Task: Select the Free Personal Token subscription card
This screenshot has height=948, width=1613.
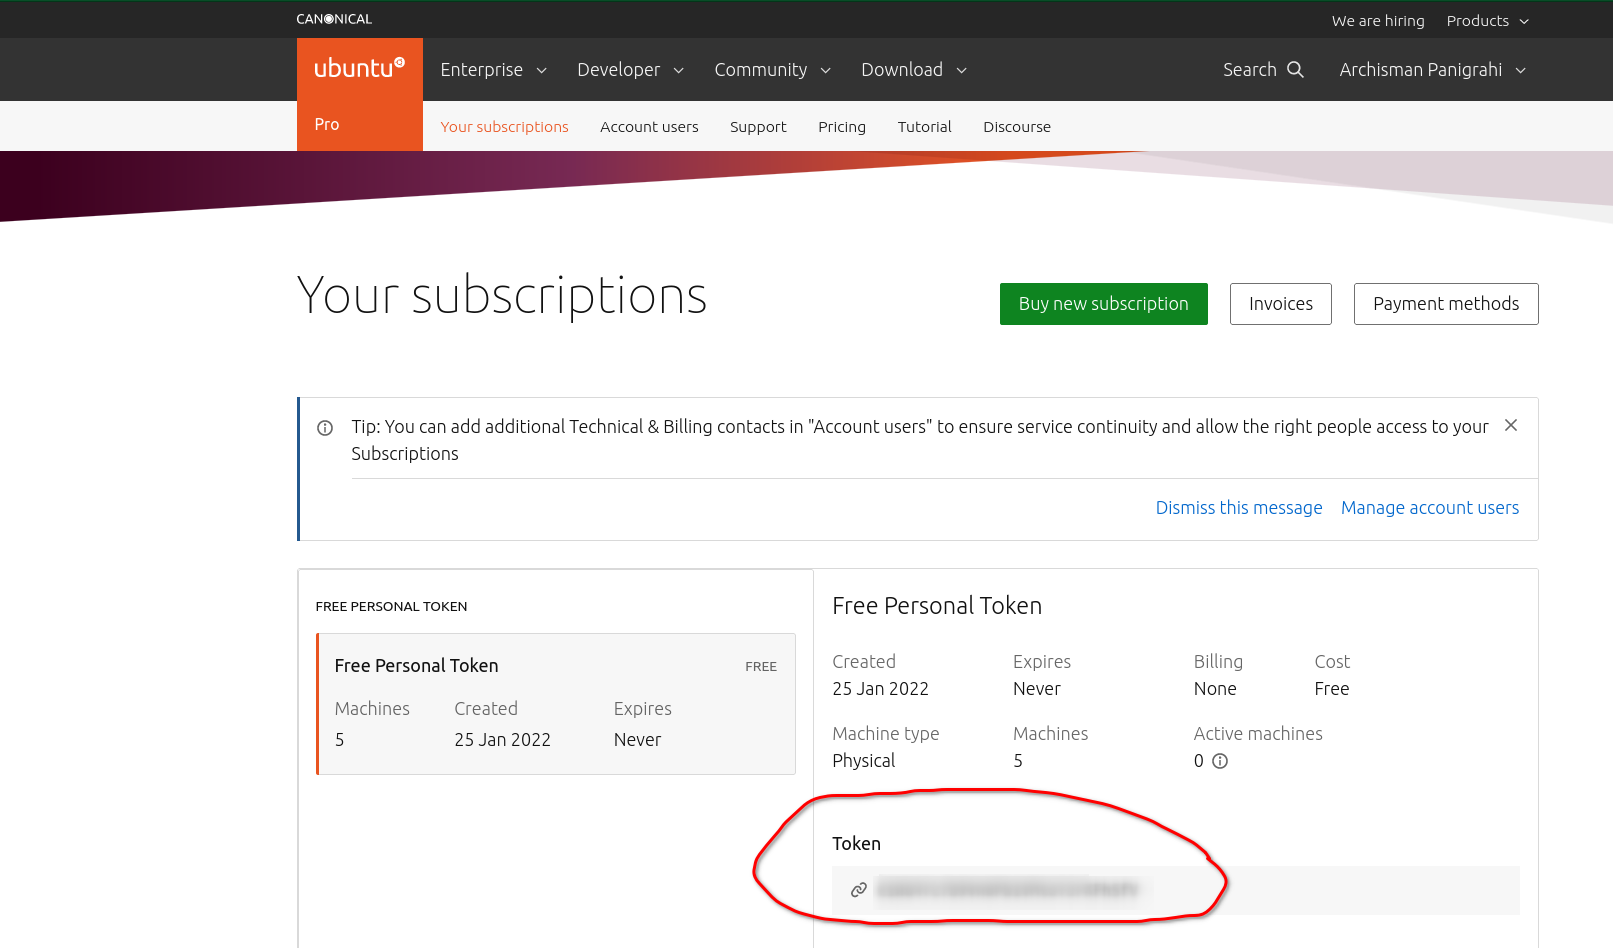Action: [x=556, y=704]
